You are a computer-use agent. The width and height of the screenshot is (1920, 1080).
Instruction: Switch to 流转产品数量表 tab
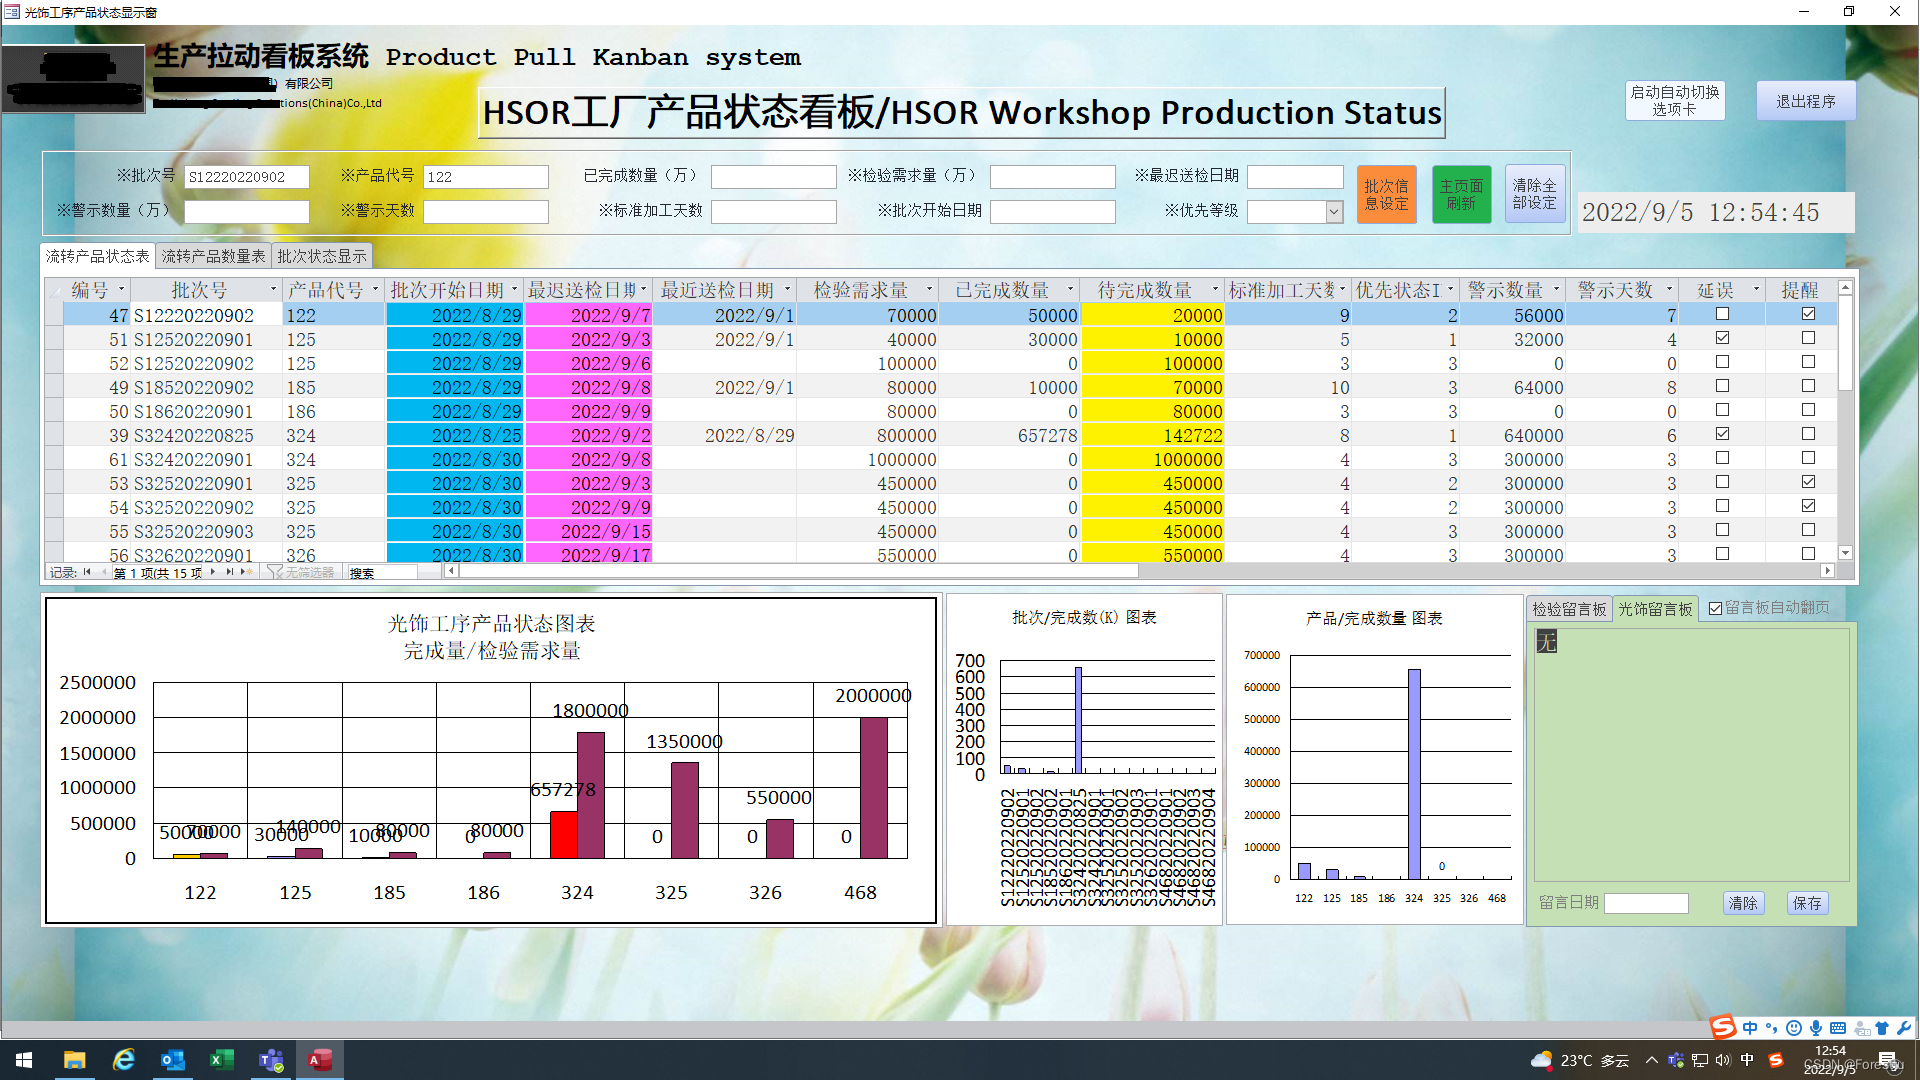213,256
